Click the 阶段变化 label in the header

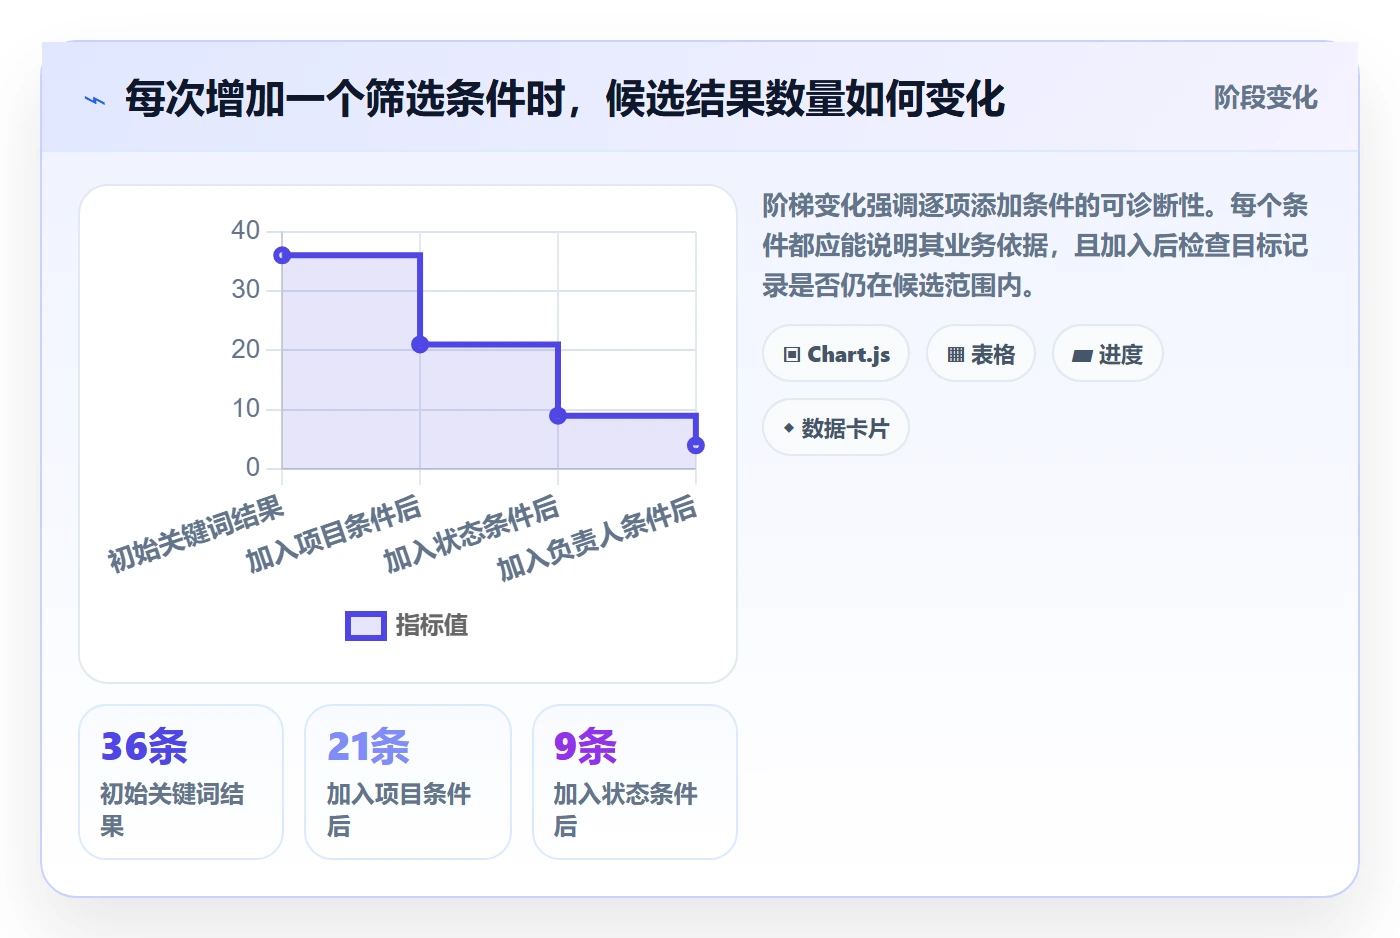coord(1265,98)
